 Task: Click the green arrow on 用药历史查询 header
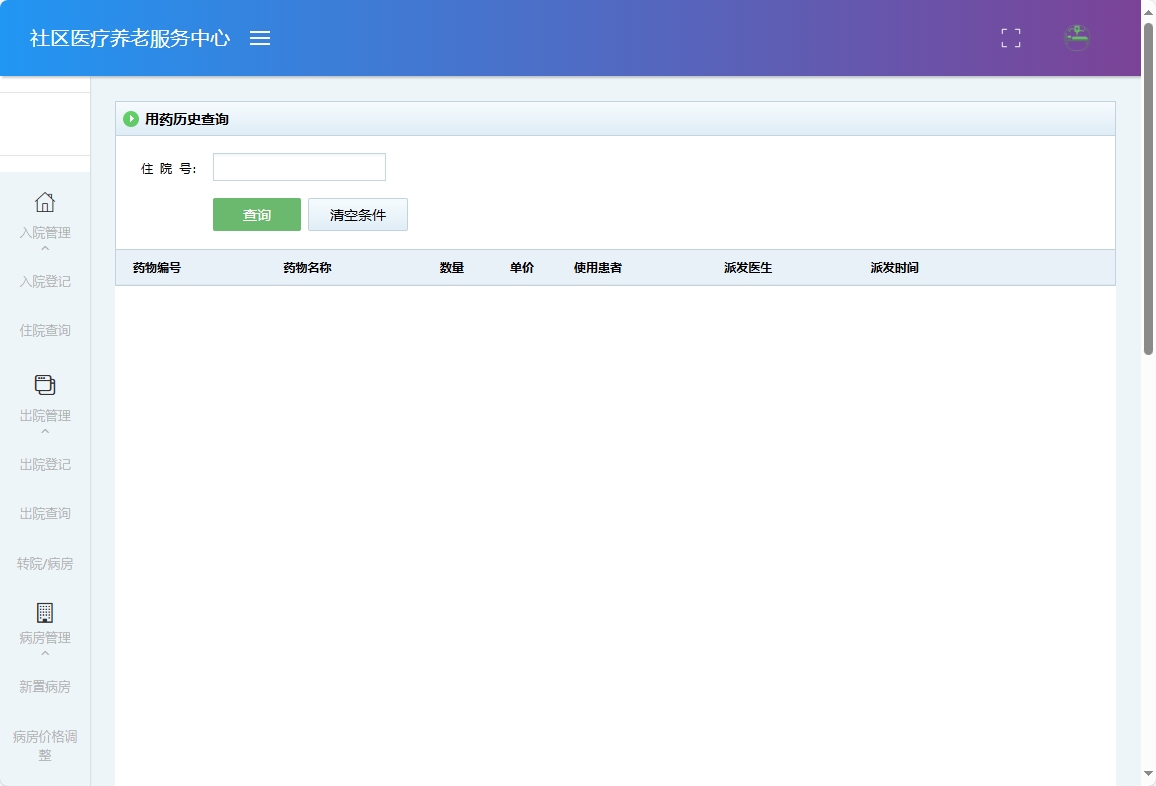click(131, 118)
